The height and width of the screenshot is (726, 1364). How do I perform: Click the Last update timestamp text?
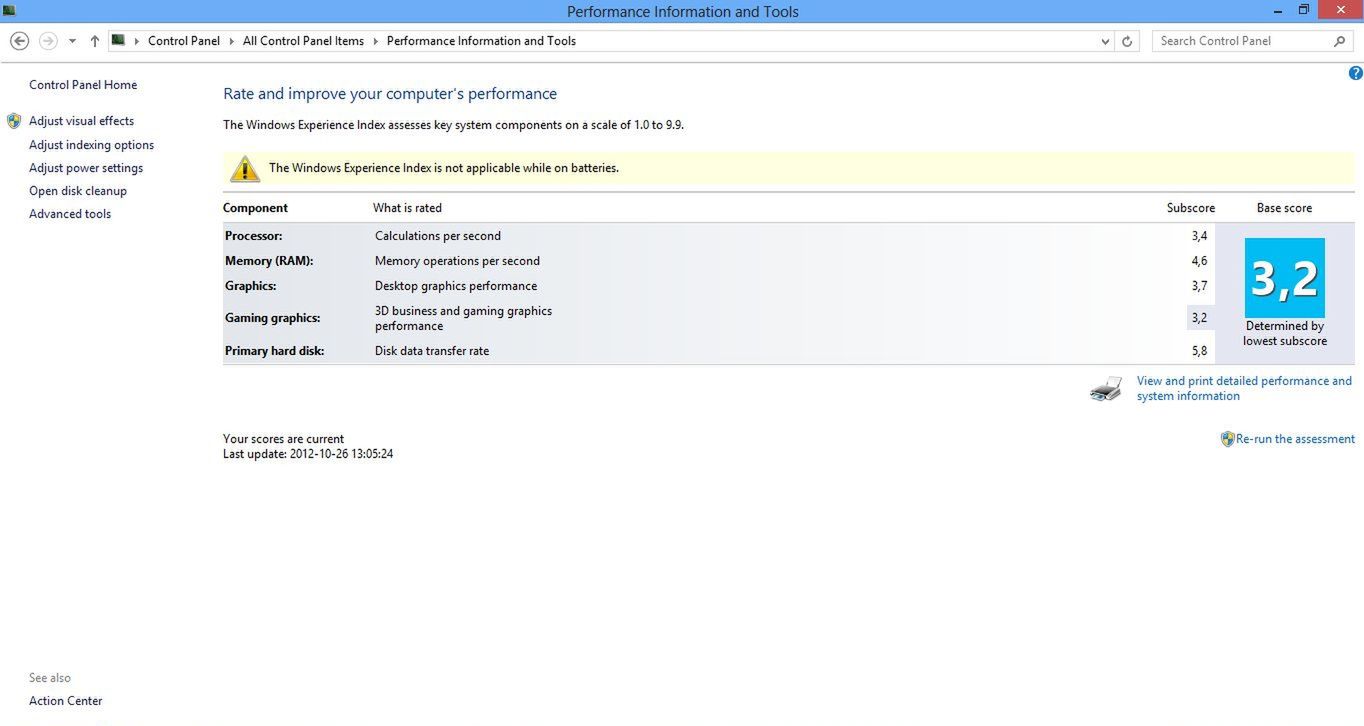click(308, 454)
